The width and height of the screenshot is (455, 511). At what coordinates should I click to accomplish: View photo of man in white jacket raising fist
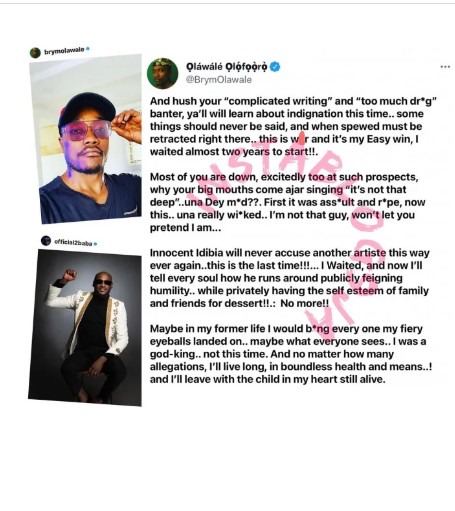(85, 328)
